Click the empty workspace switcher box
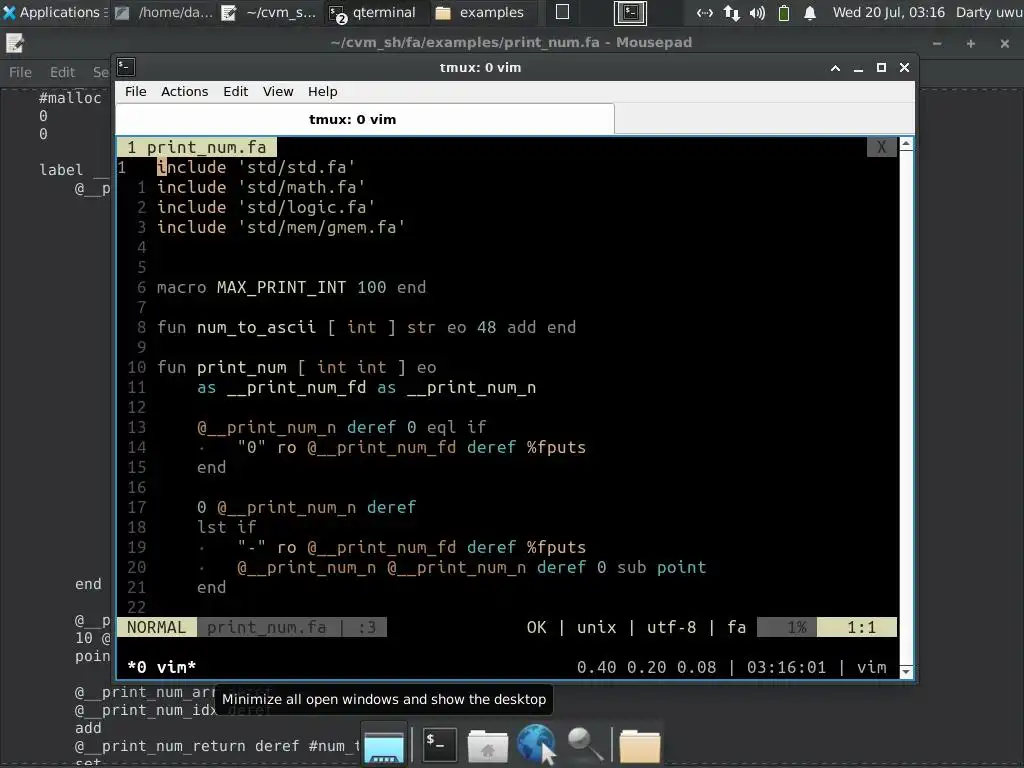 click(x=562, y=12)
